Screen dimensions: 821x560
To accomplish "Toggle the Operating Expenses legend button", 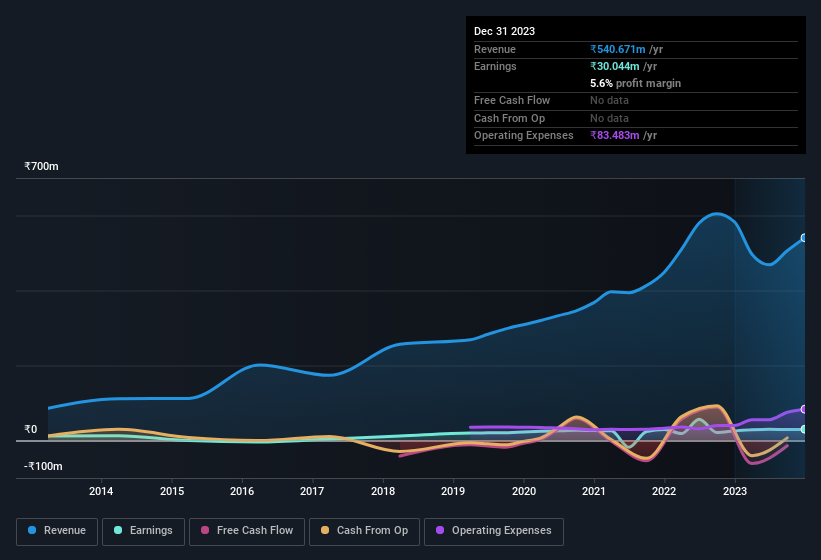I will click(494, 531).
